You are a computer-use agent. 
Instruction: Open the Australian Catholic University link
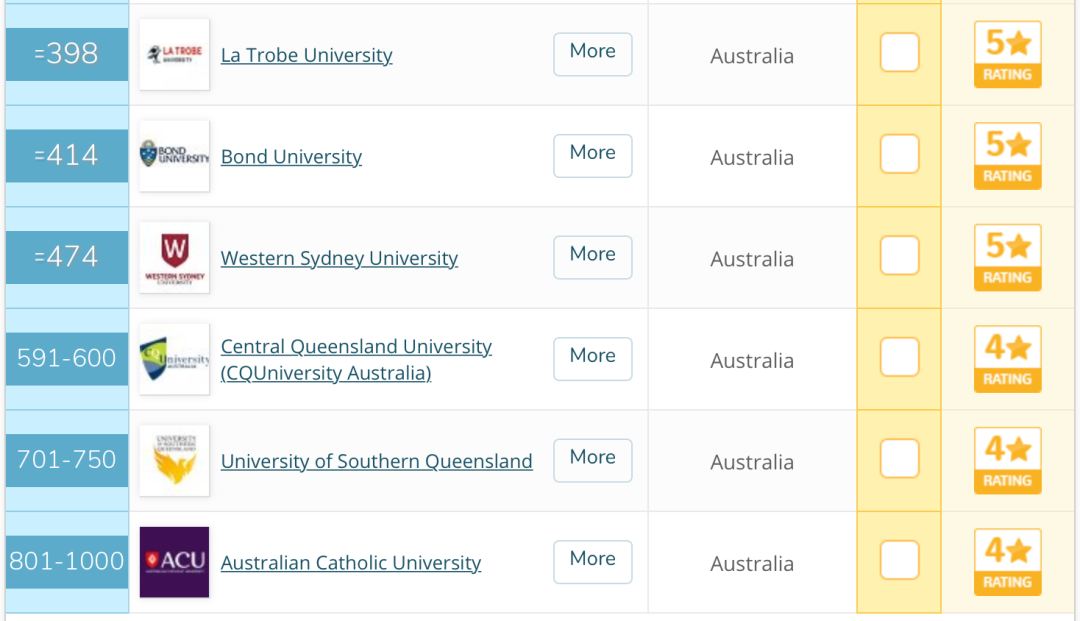coord(351,562)
